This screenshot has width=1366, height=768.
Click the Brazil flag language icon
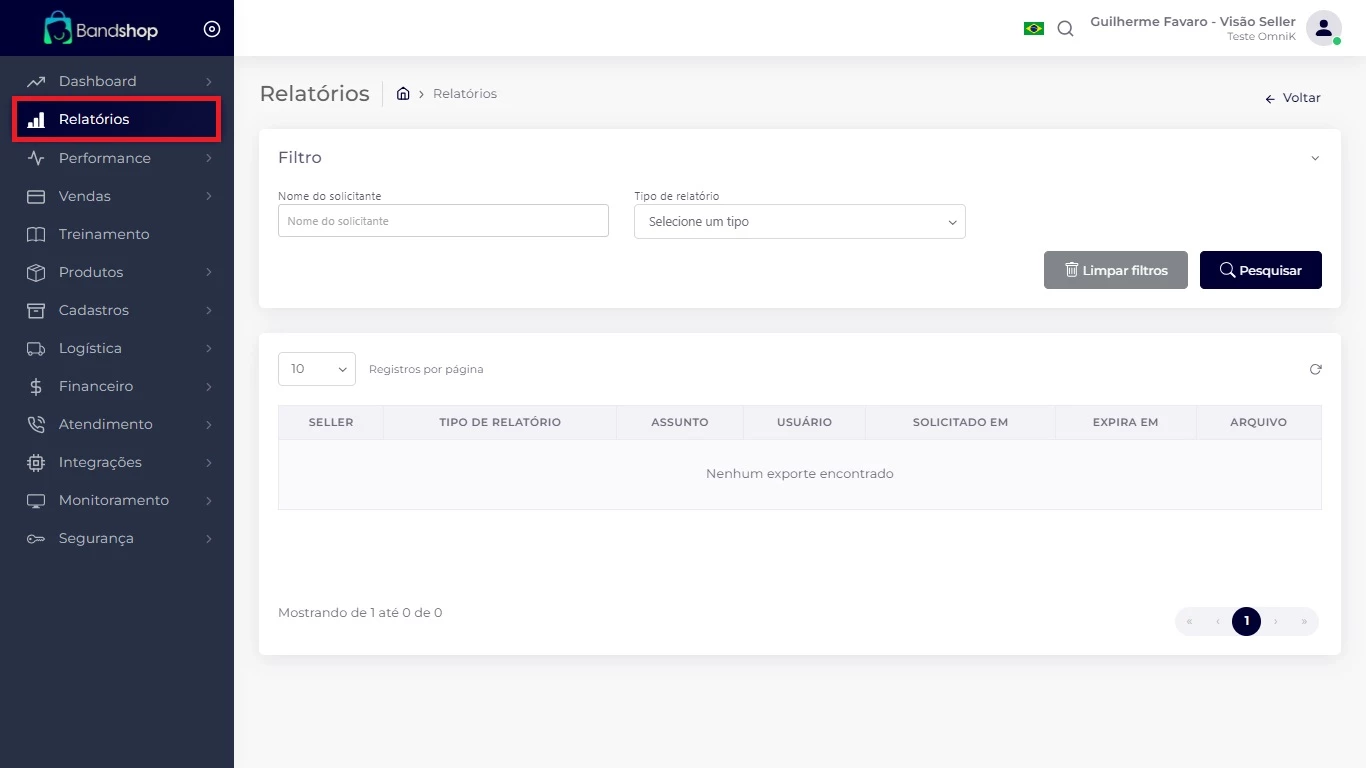1033,29
